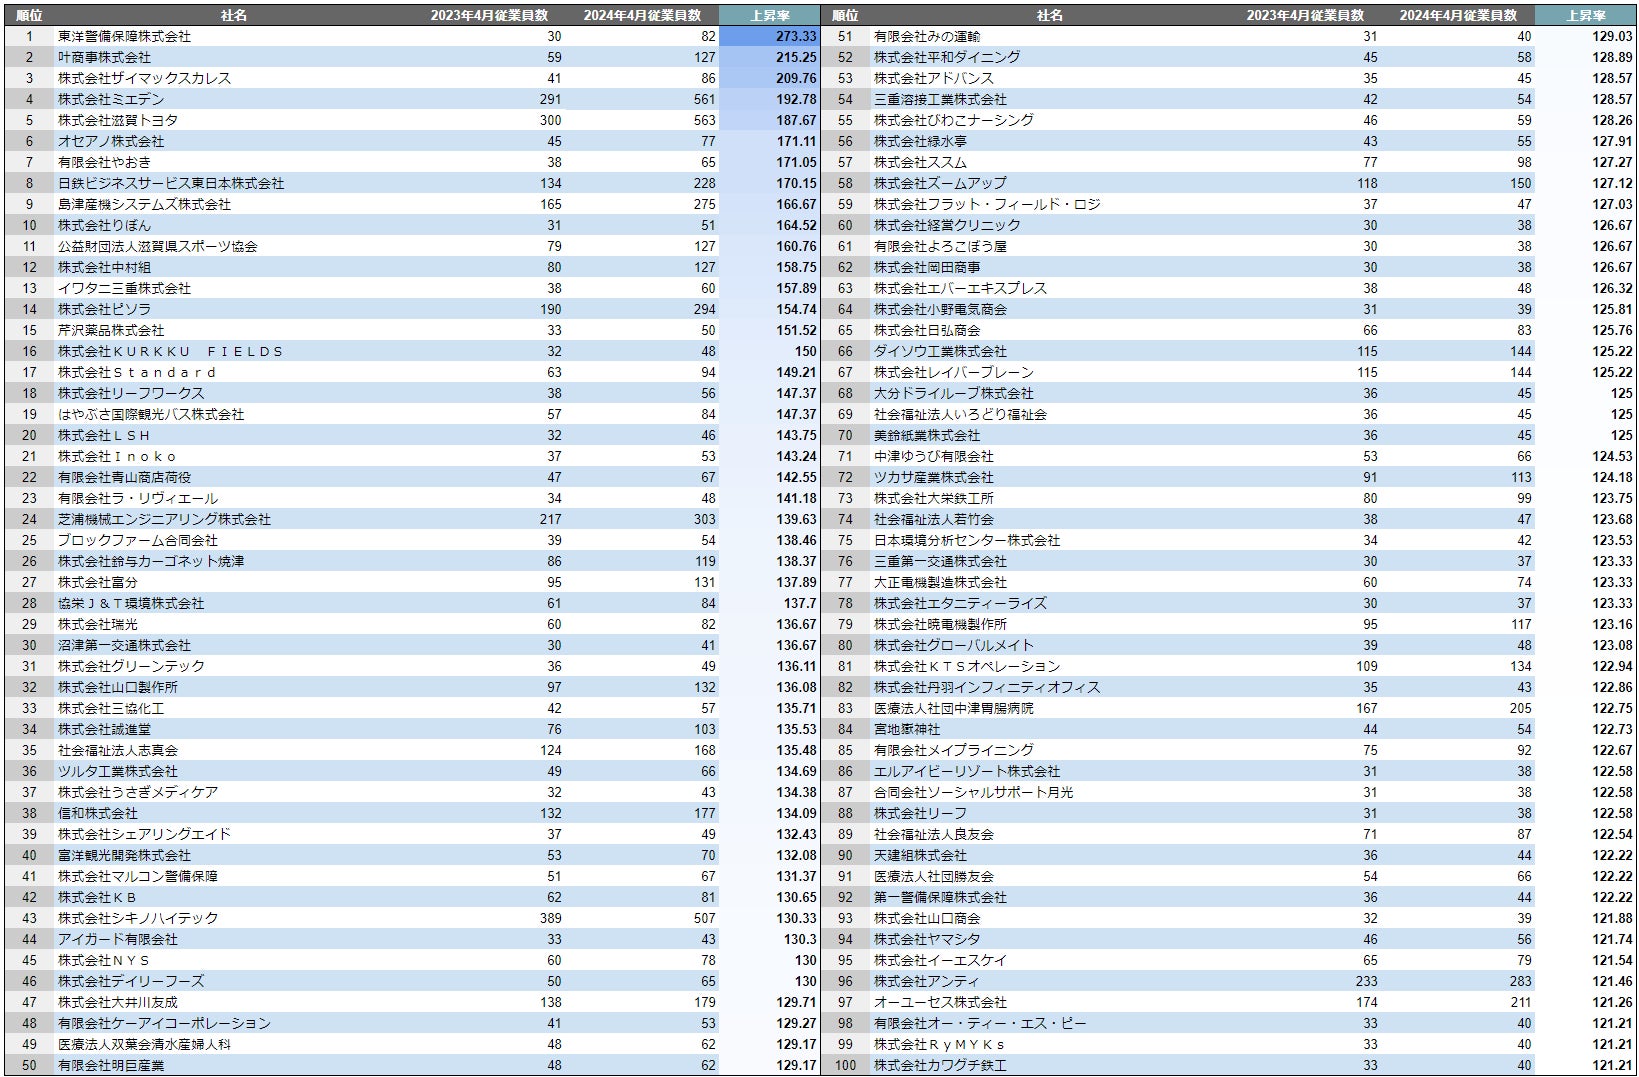Screen dimensions: 1639x1077
Task: Select 株式会社うさぎメディケア
Action: click(138, 792)
